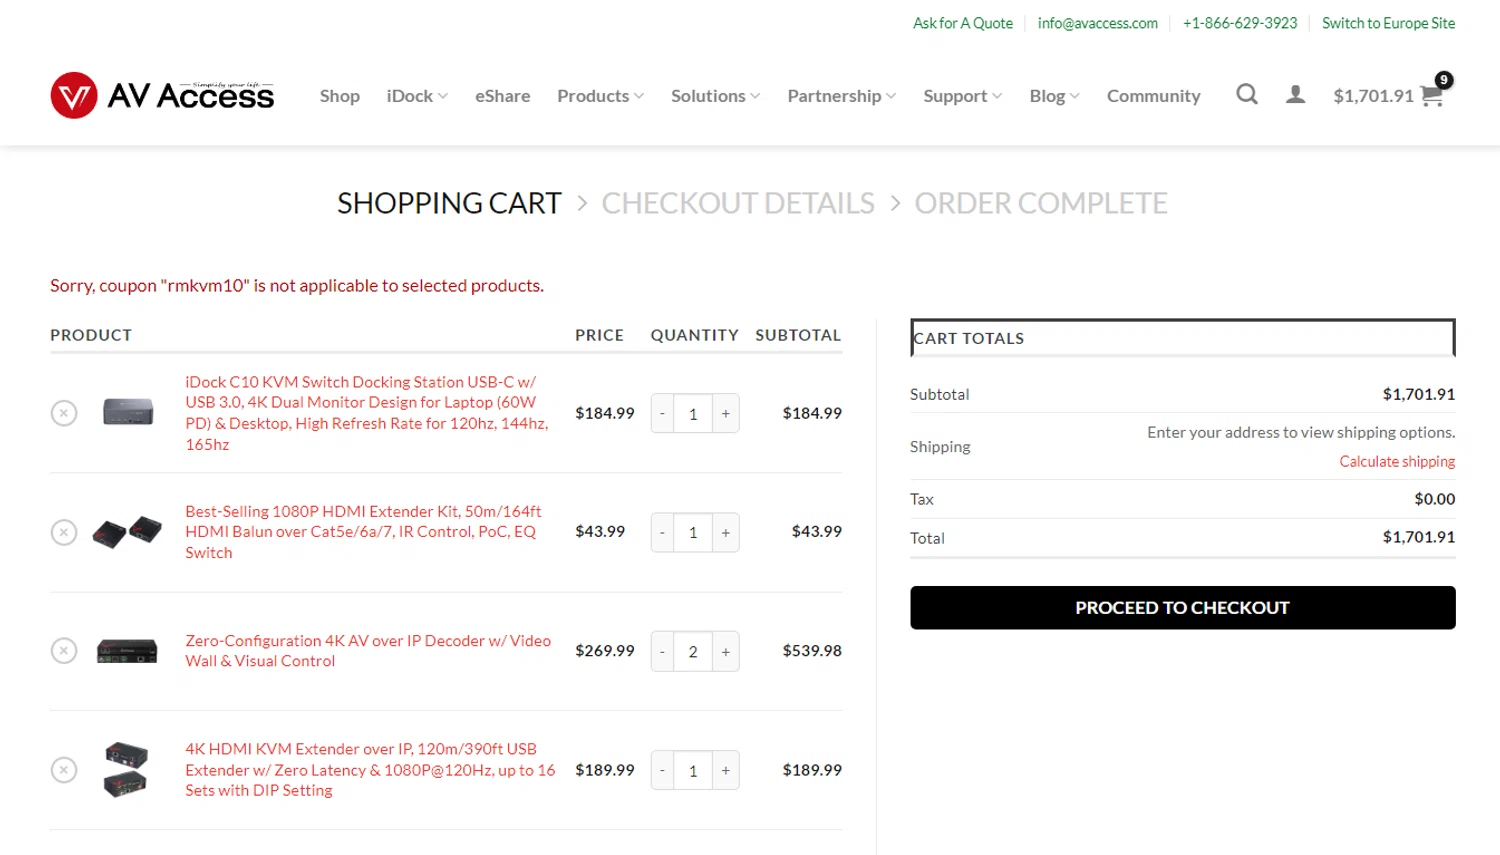Open iDock C10 product thumbnail
The height and width of the screenshot is (855, 1500).
click(x=128, y=412)
